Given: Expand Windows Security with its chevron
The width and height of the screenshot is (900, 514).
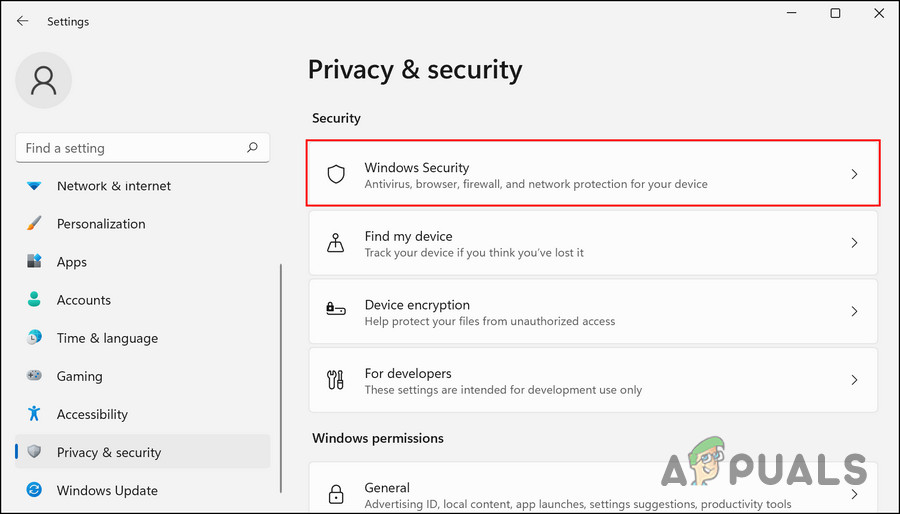Looking at the screenshot, I should 854,175.
